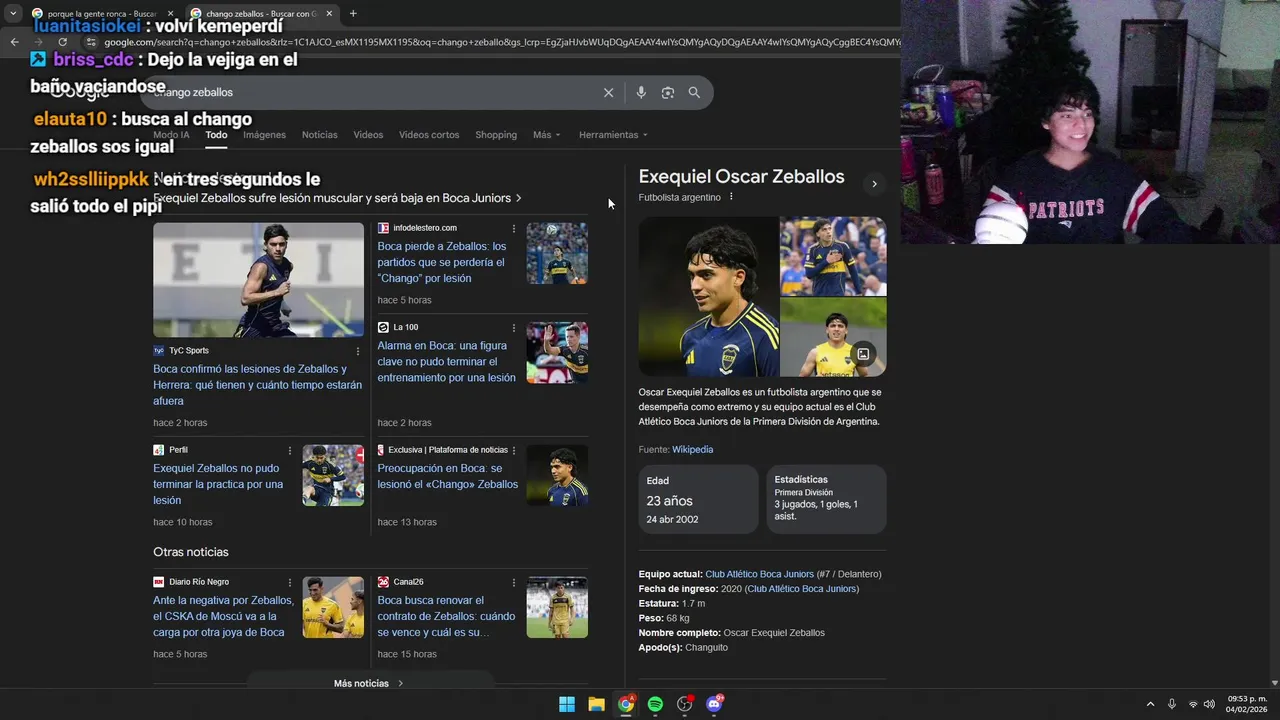Open the Edad 23 años card
1280x720 pixels.
point(698,499)
